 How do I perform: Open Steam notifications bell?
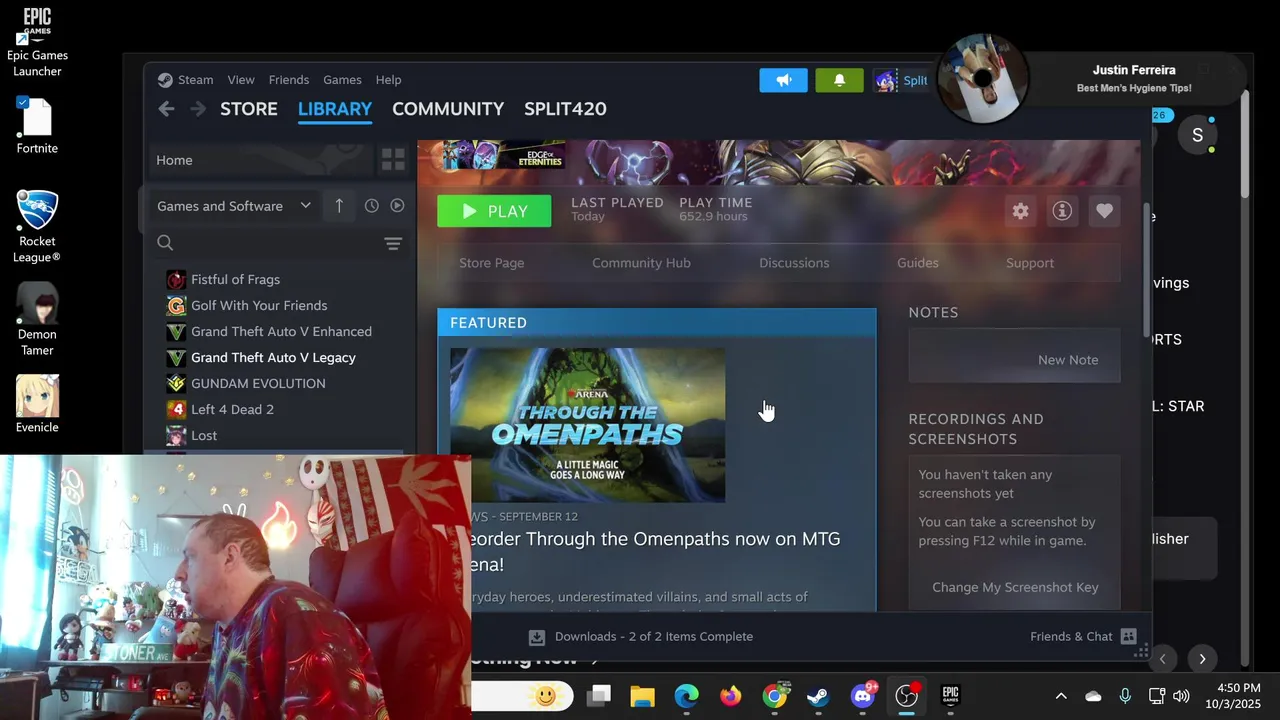coord(839,80)
